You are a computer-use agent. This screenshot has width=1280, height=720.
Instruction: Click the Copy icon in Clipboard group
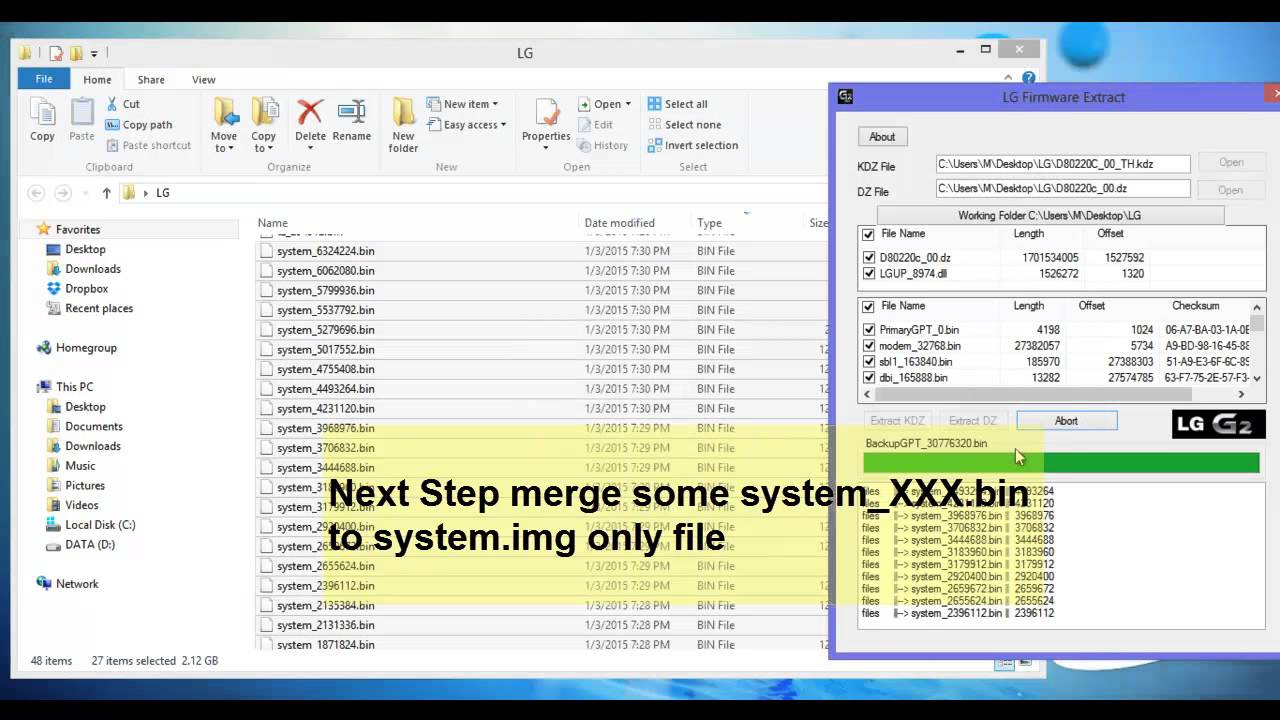coord(42,111)
